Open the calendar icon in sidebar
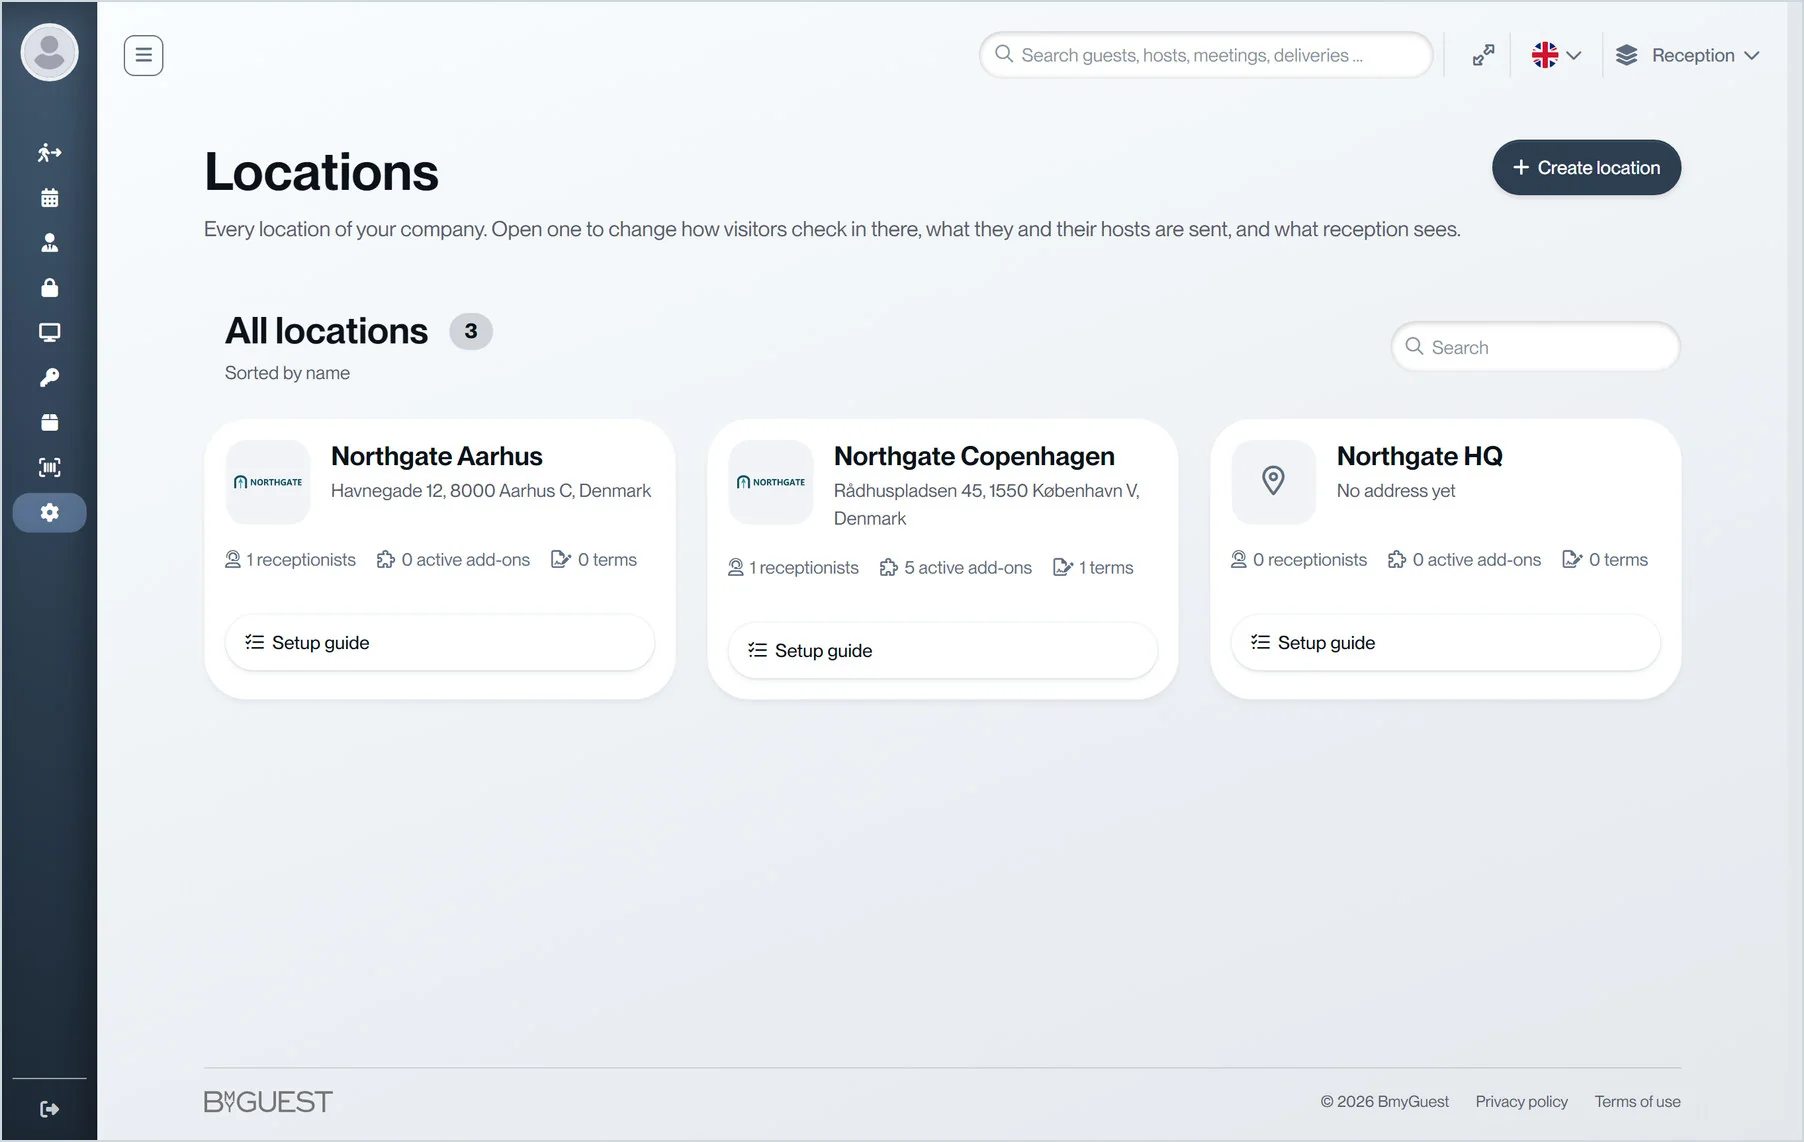Image resolution: width=1804 pixels, height=1142 pixels. click(49, 198)
